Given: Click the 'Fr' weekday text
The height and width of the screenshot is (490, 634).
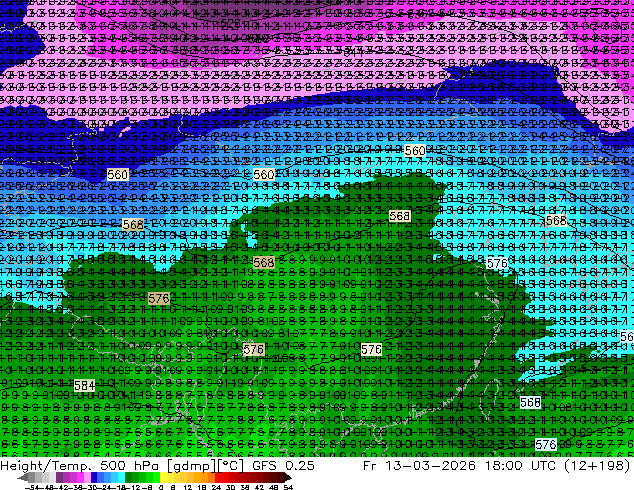Looking at the screenshot, I should (x=370, y=466).
